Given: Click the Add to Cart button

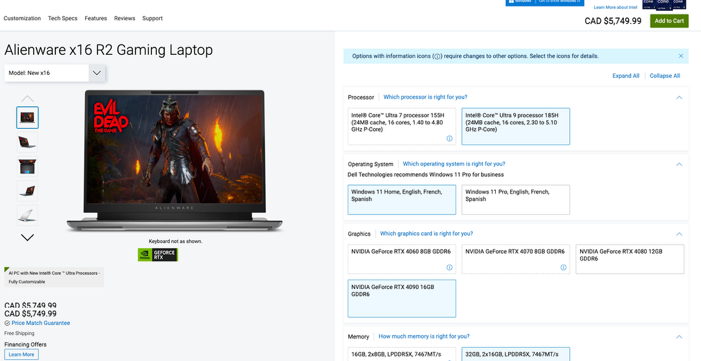Looking at the screenshot, I should point(669,21).
